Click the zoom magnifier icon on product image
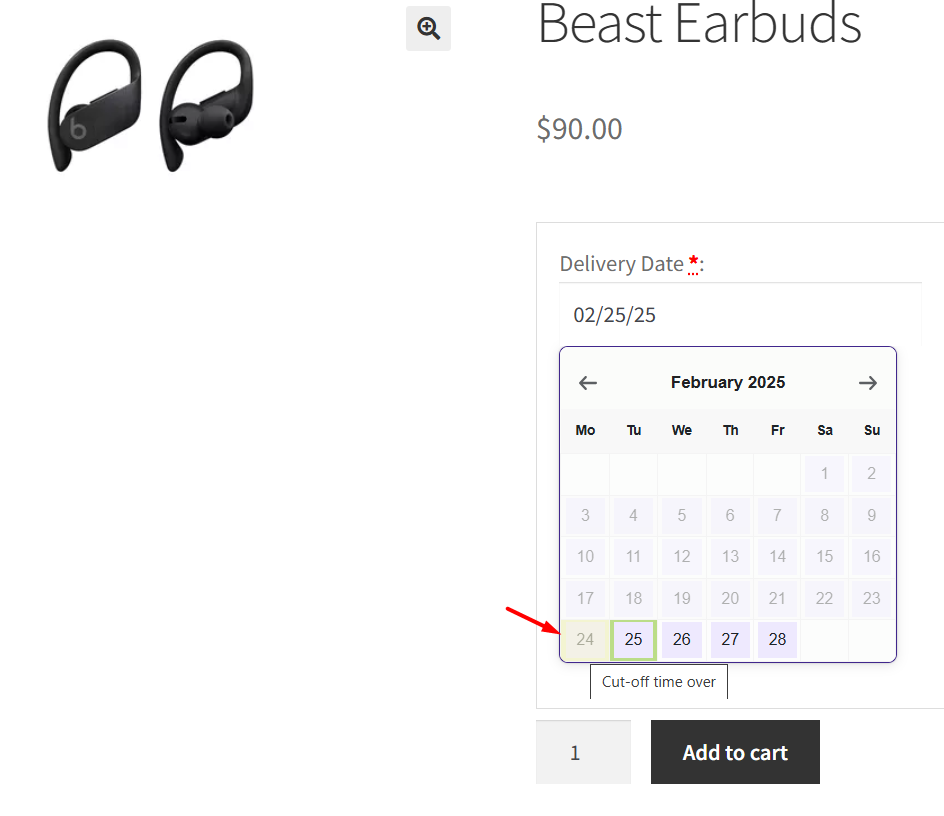The image size is (944, 816). (x=429, y=28)
